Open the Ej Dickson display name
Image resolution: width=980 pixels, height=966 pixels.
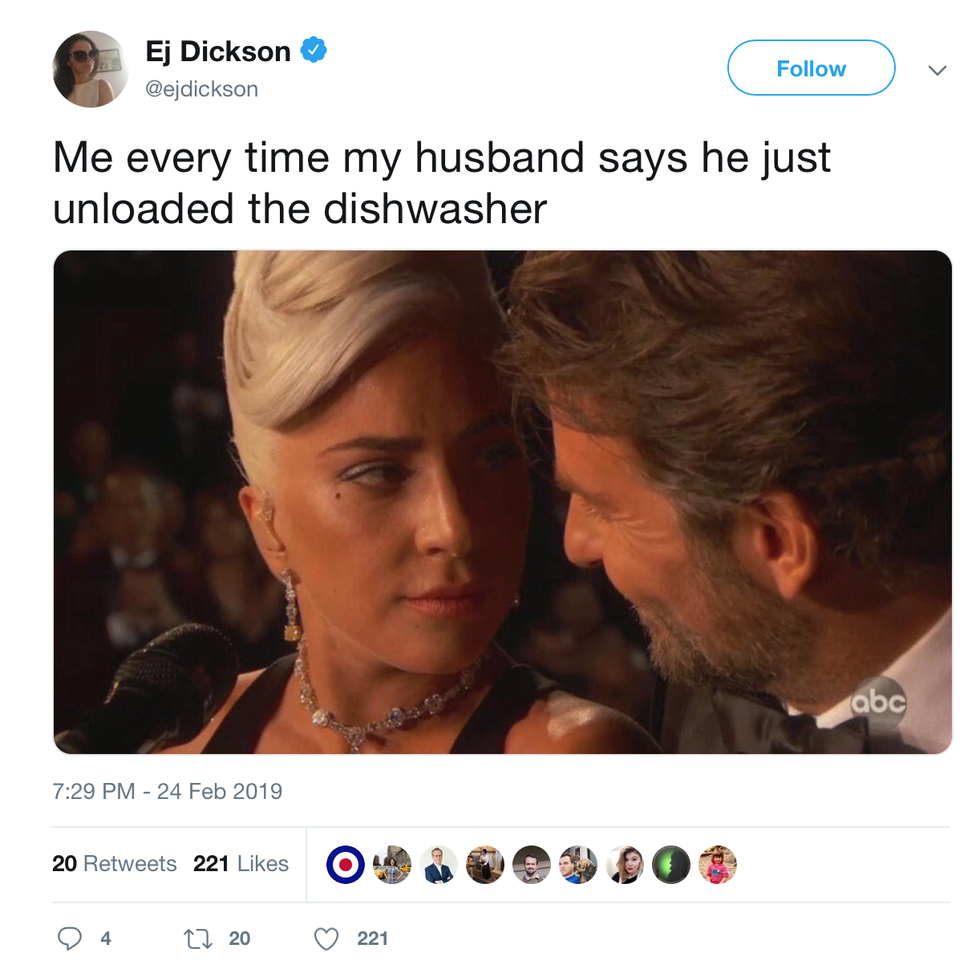pos(218,51)
